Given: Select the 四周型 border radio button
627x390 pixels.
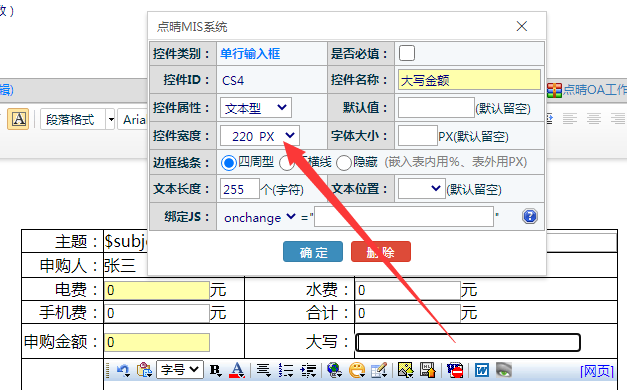Looking at the screenshot, I should tap(228, 163).
